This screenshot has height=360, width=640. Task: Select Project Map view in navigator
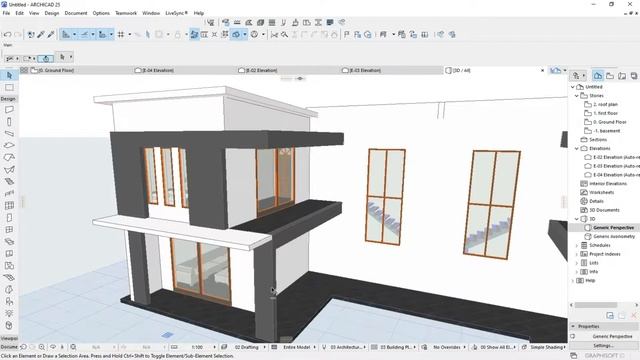(598, 76)
